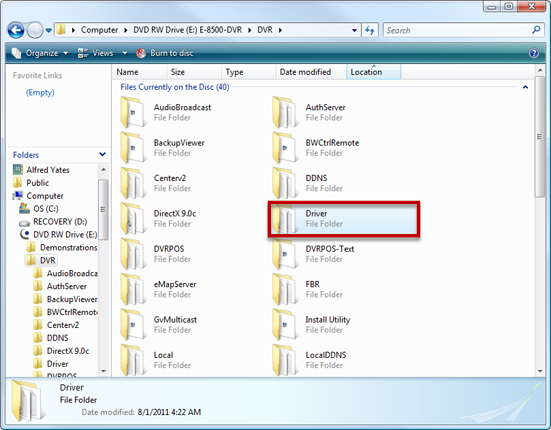The height and width of the screenshot is (430, 551).
Task: Collapse Files Currently on the Disc group
Action: [525, 87]
